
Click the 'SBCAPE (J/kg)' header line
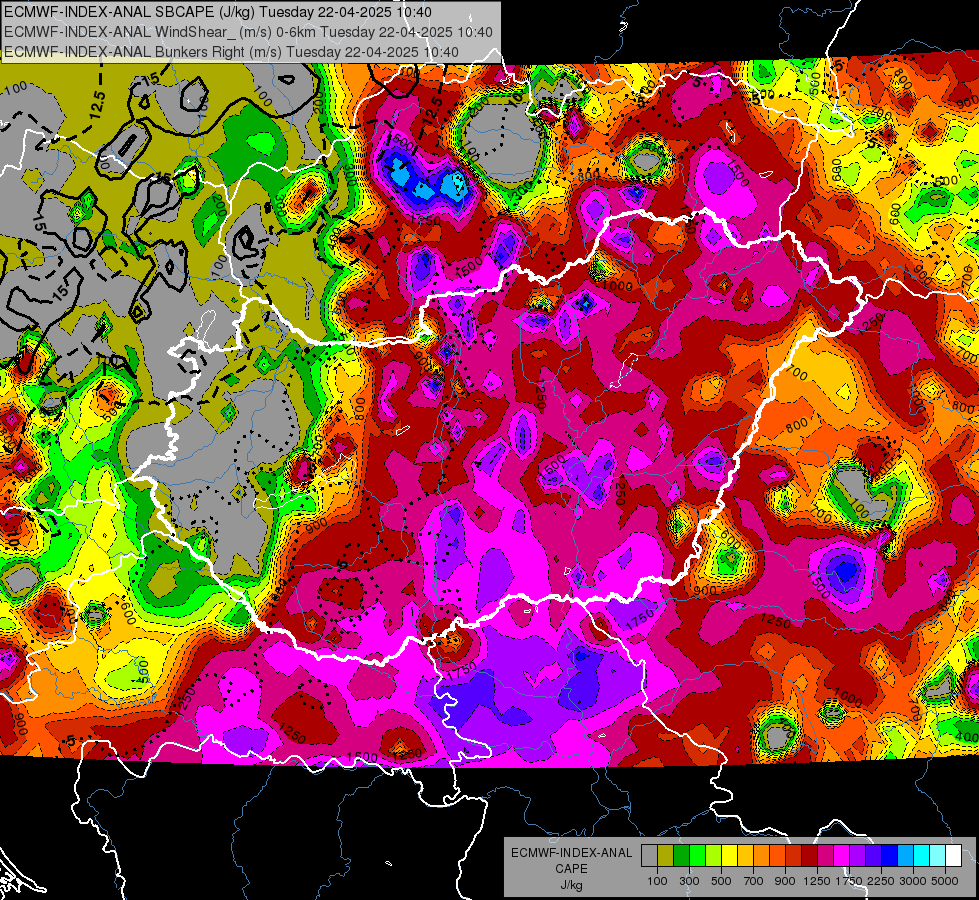[217, 12]
